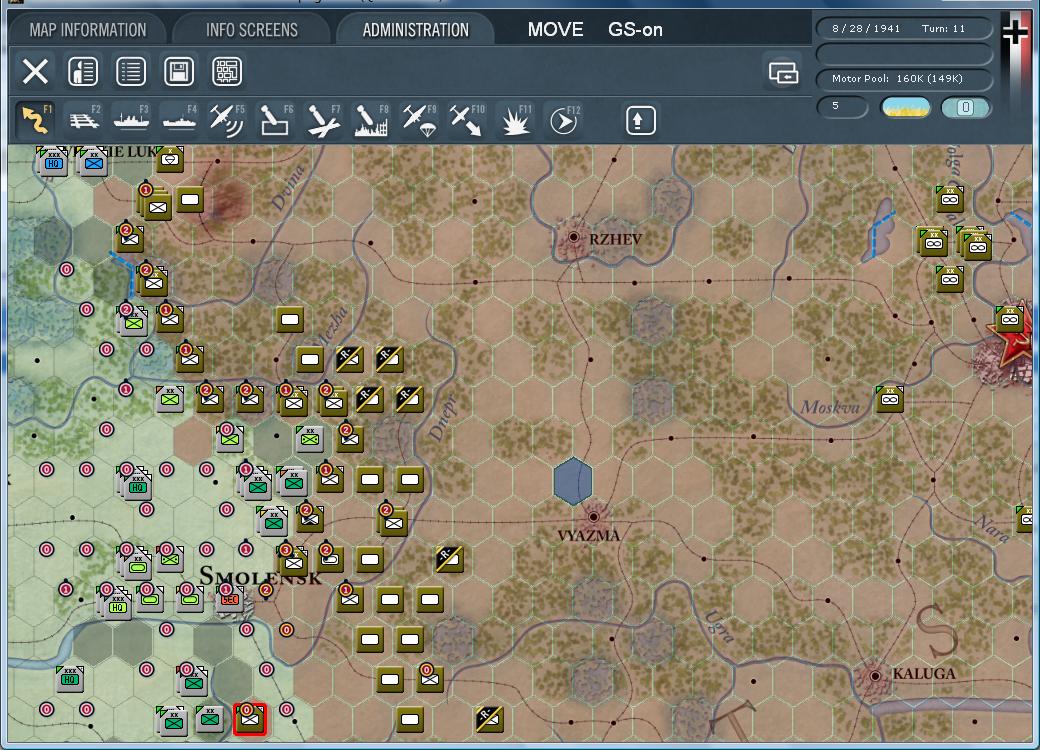
Task: Click the X quit button in toolbar
Action: 35,72
